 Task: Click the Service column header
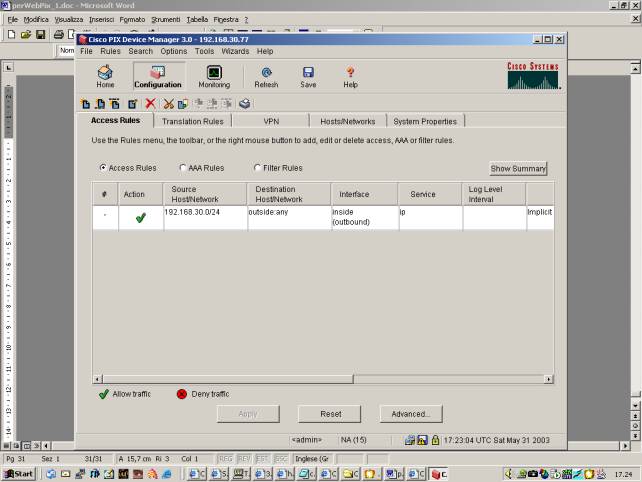tap(430, 194)
